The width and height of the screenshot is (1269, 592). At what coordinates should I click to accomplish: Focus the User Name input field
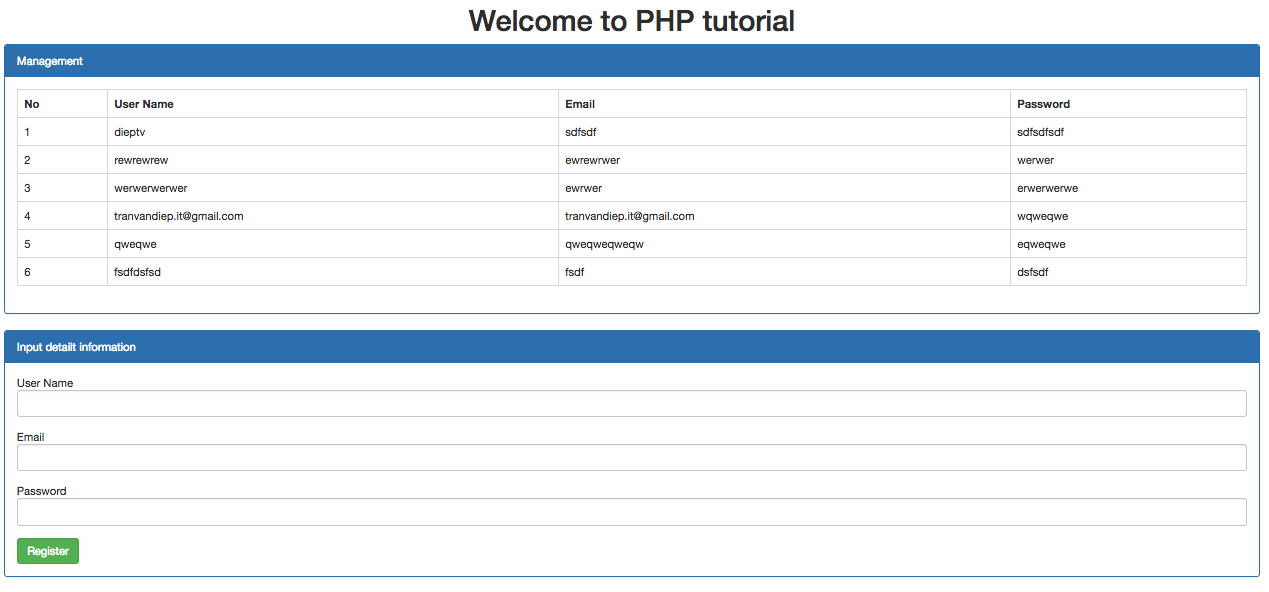tap(631, 404)
